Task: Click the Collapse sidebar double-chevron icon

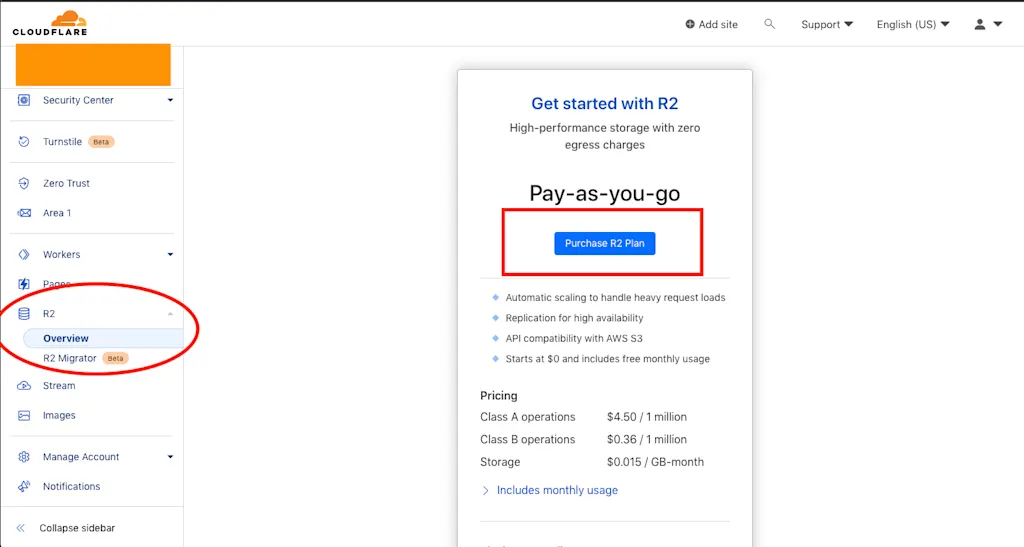Action: click(x=21, y=528)
